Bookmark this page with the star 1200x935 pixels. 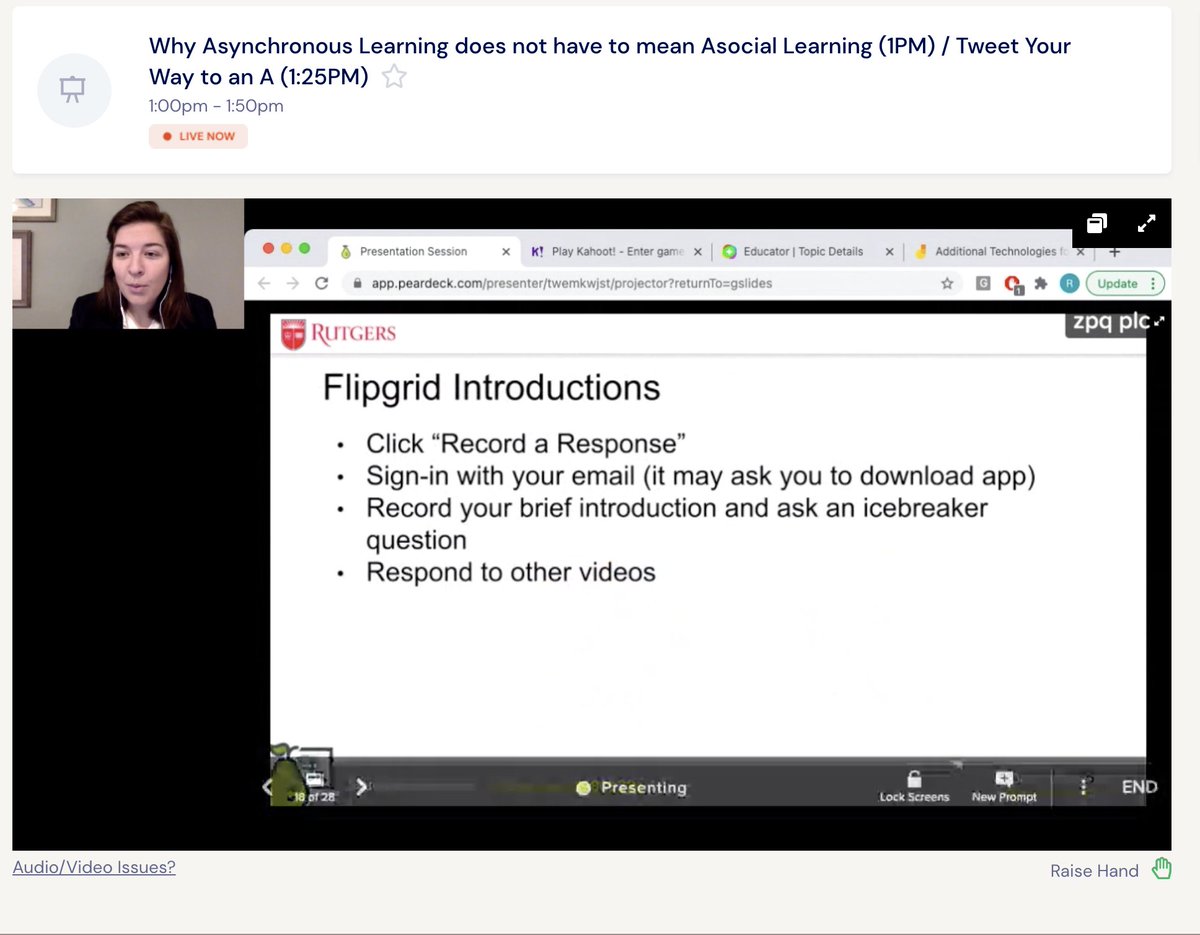[947, 284]
